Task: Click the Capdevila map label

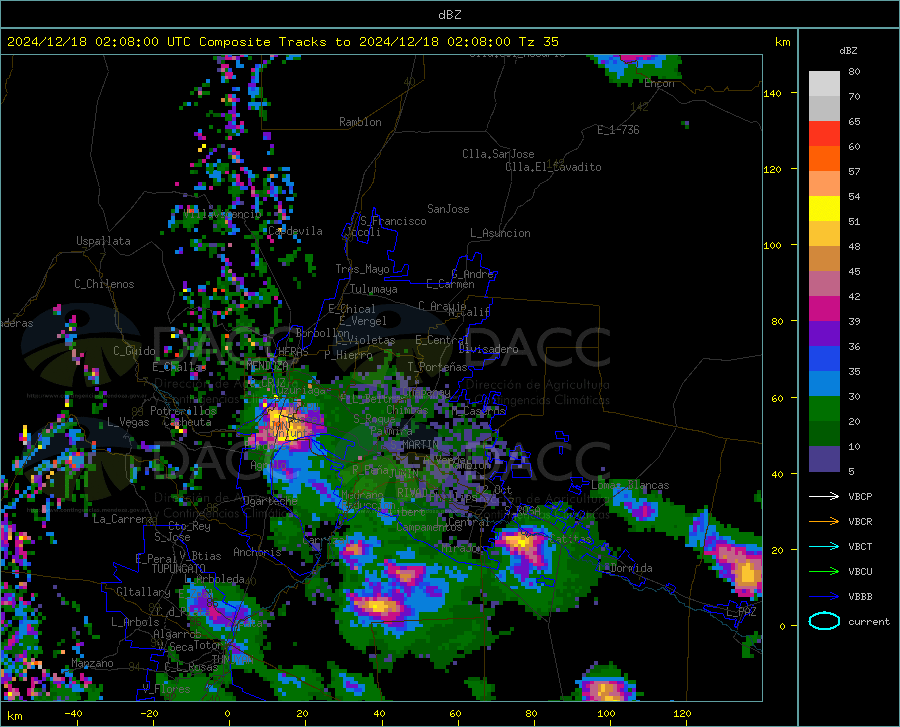Action: pos(295,231)
